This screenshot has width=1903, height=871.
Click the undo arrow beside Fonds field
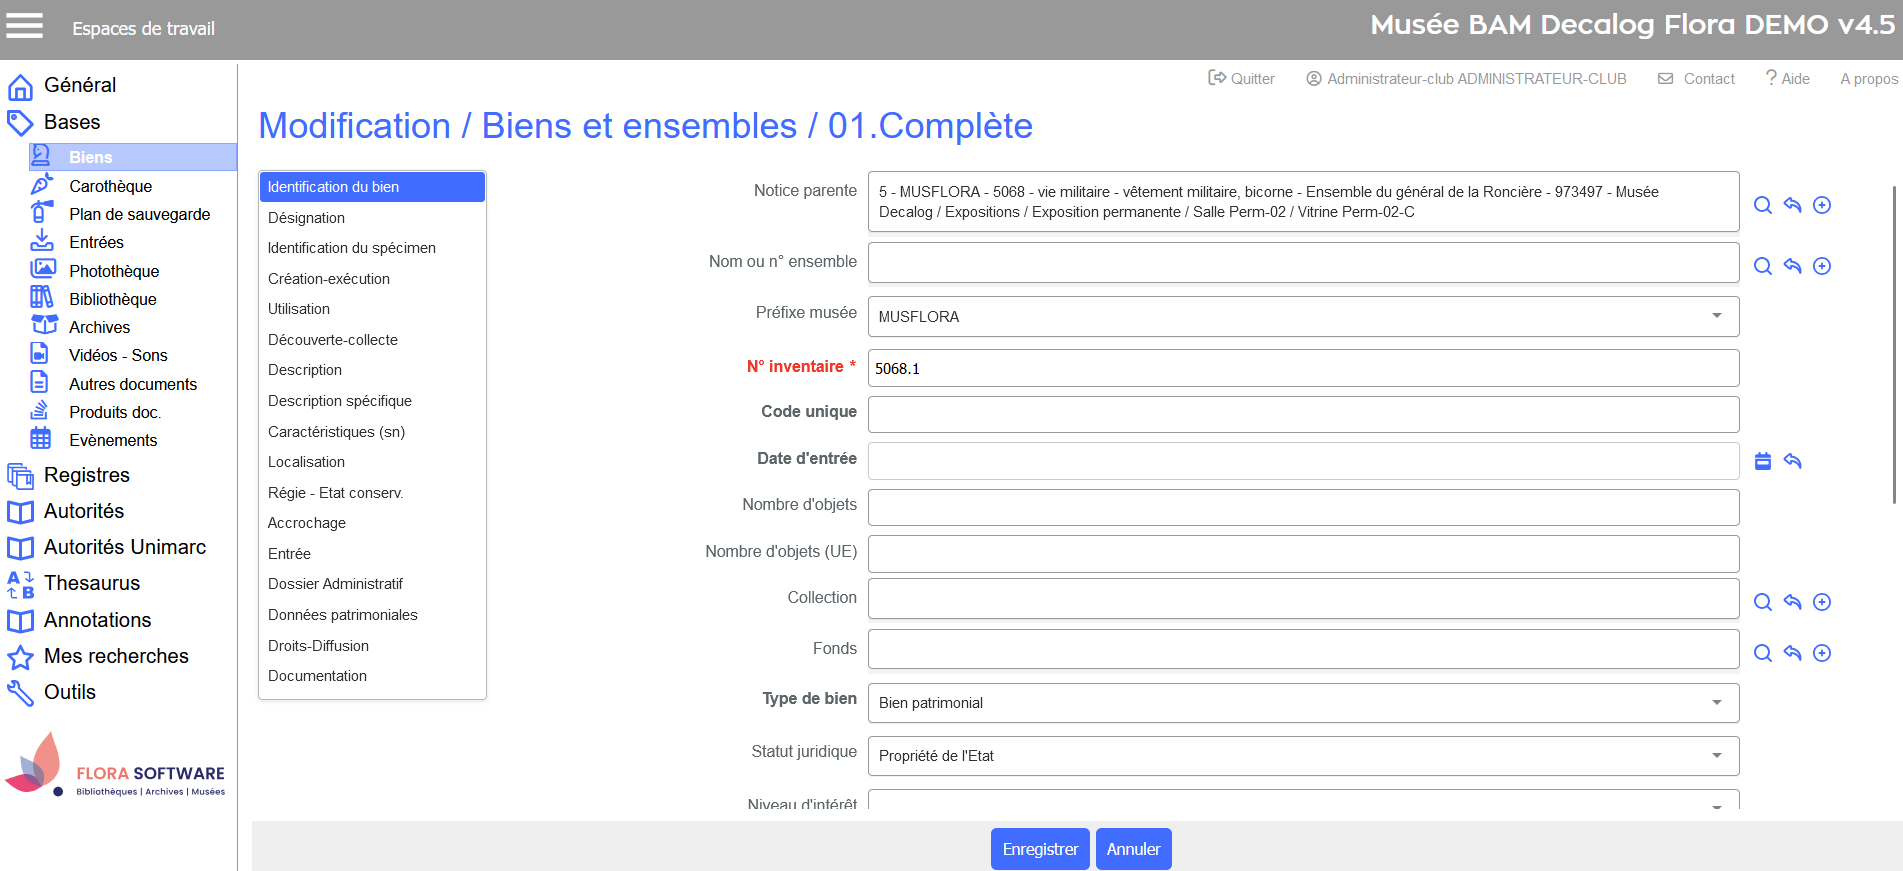tap(1792, 653)
